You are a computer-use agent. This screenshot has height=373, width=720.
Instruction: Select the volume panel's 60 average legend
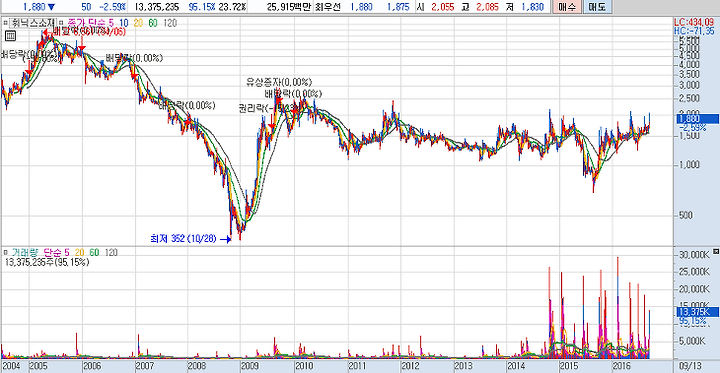[x=94, y=252]
